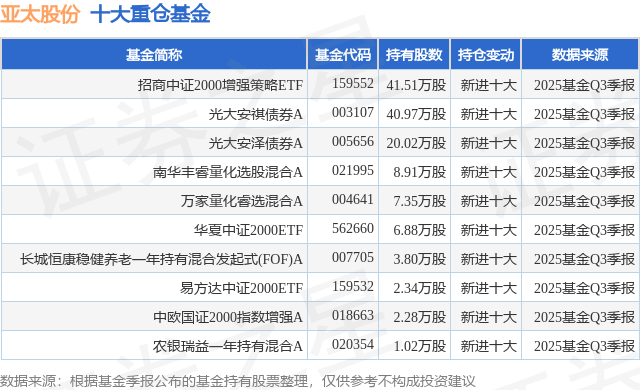This screenshot has width=640, height=390.
Task: Select fund name 农银瑞益一年持有混合A
Action: [x=228, y=346]
